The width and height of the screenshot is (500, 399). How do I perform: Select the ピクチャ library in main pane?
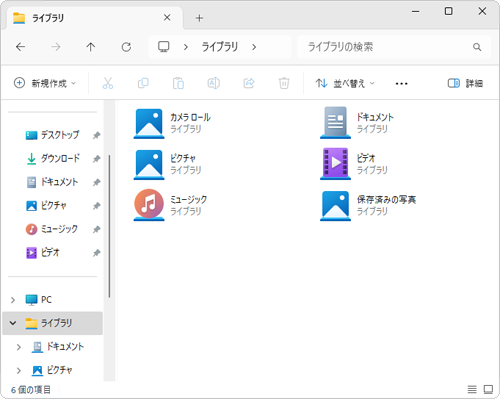click(x=168, y=164)
